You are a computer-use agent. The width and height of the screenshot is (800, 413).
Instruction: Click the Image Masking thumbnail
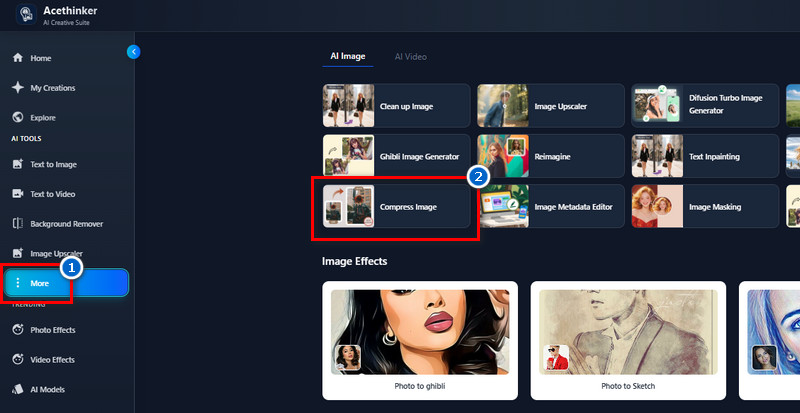[658, 206]
